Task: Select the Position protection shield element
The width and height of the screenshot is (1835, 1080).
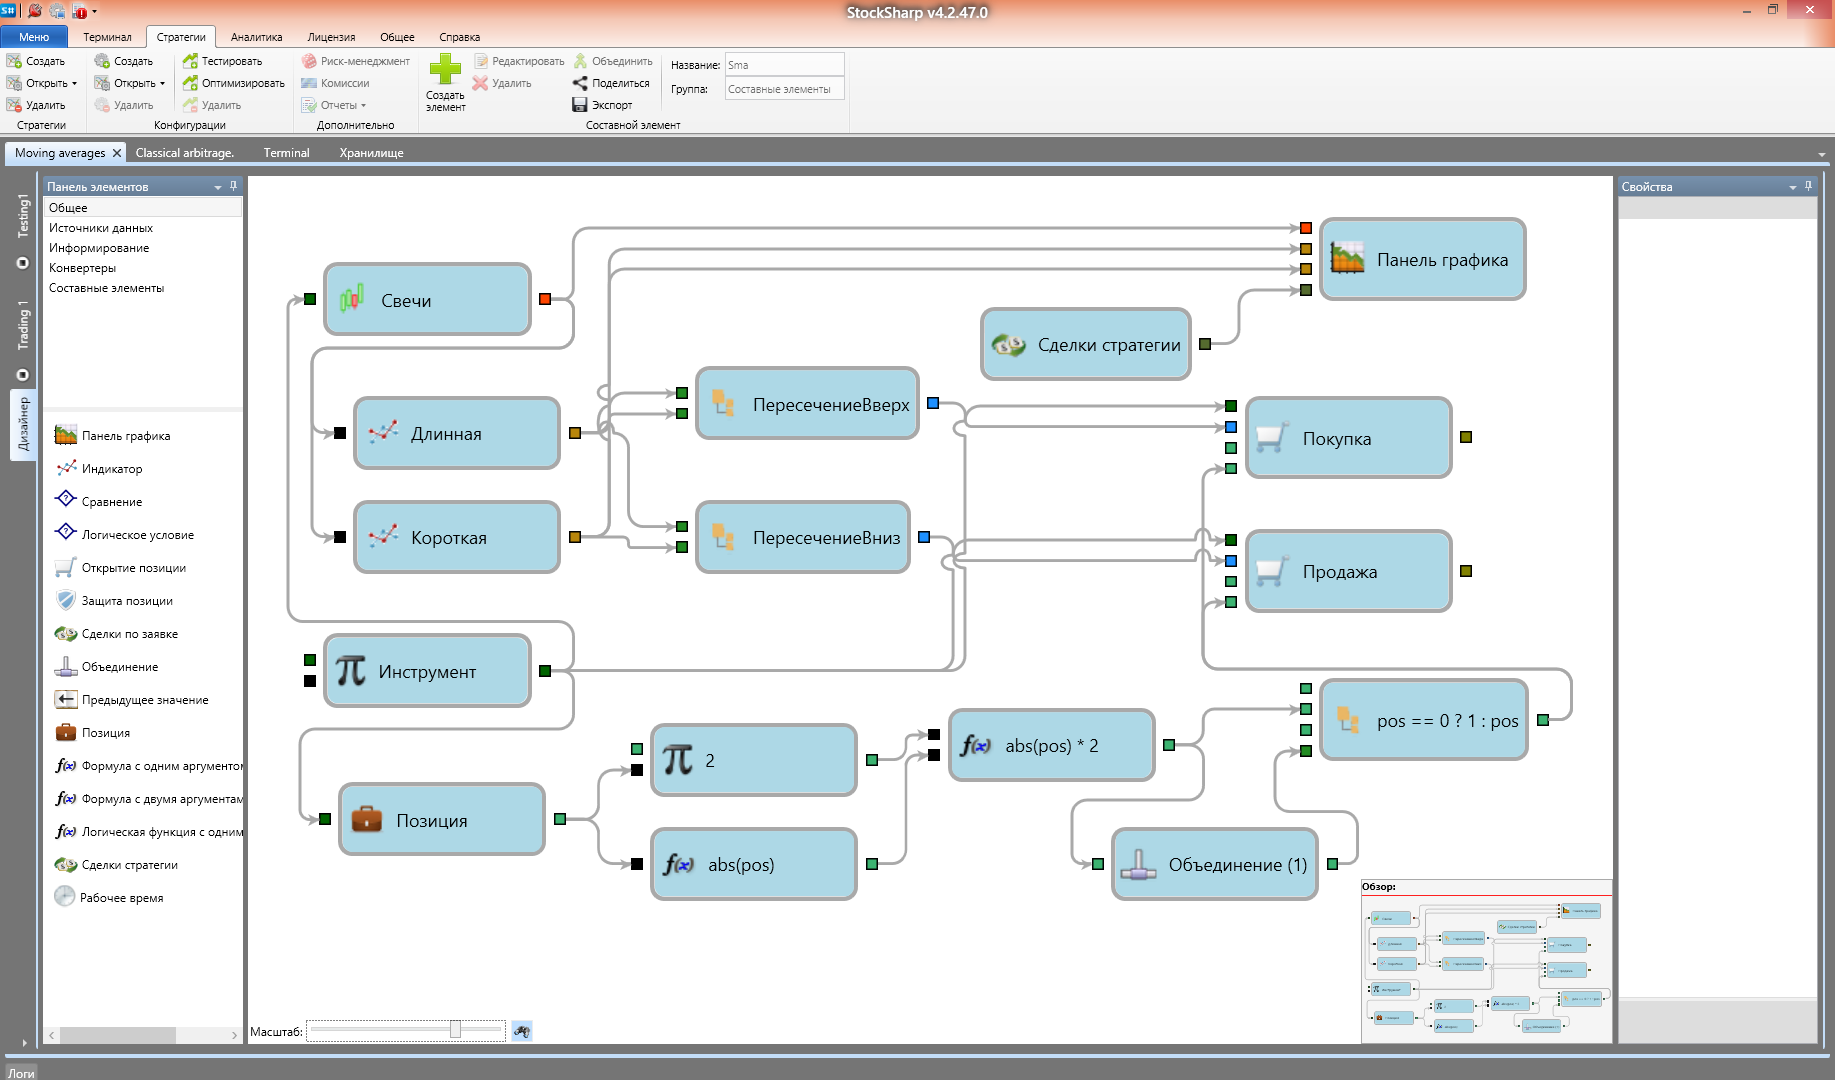Action: (66, 601)
